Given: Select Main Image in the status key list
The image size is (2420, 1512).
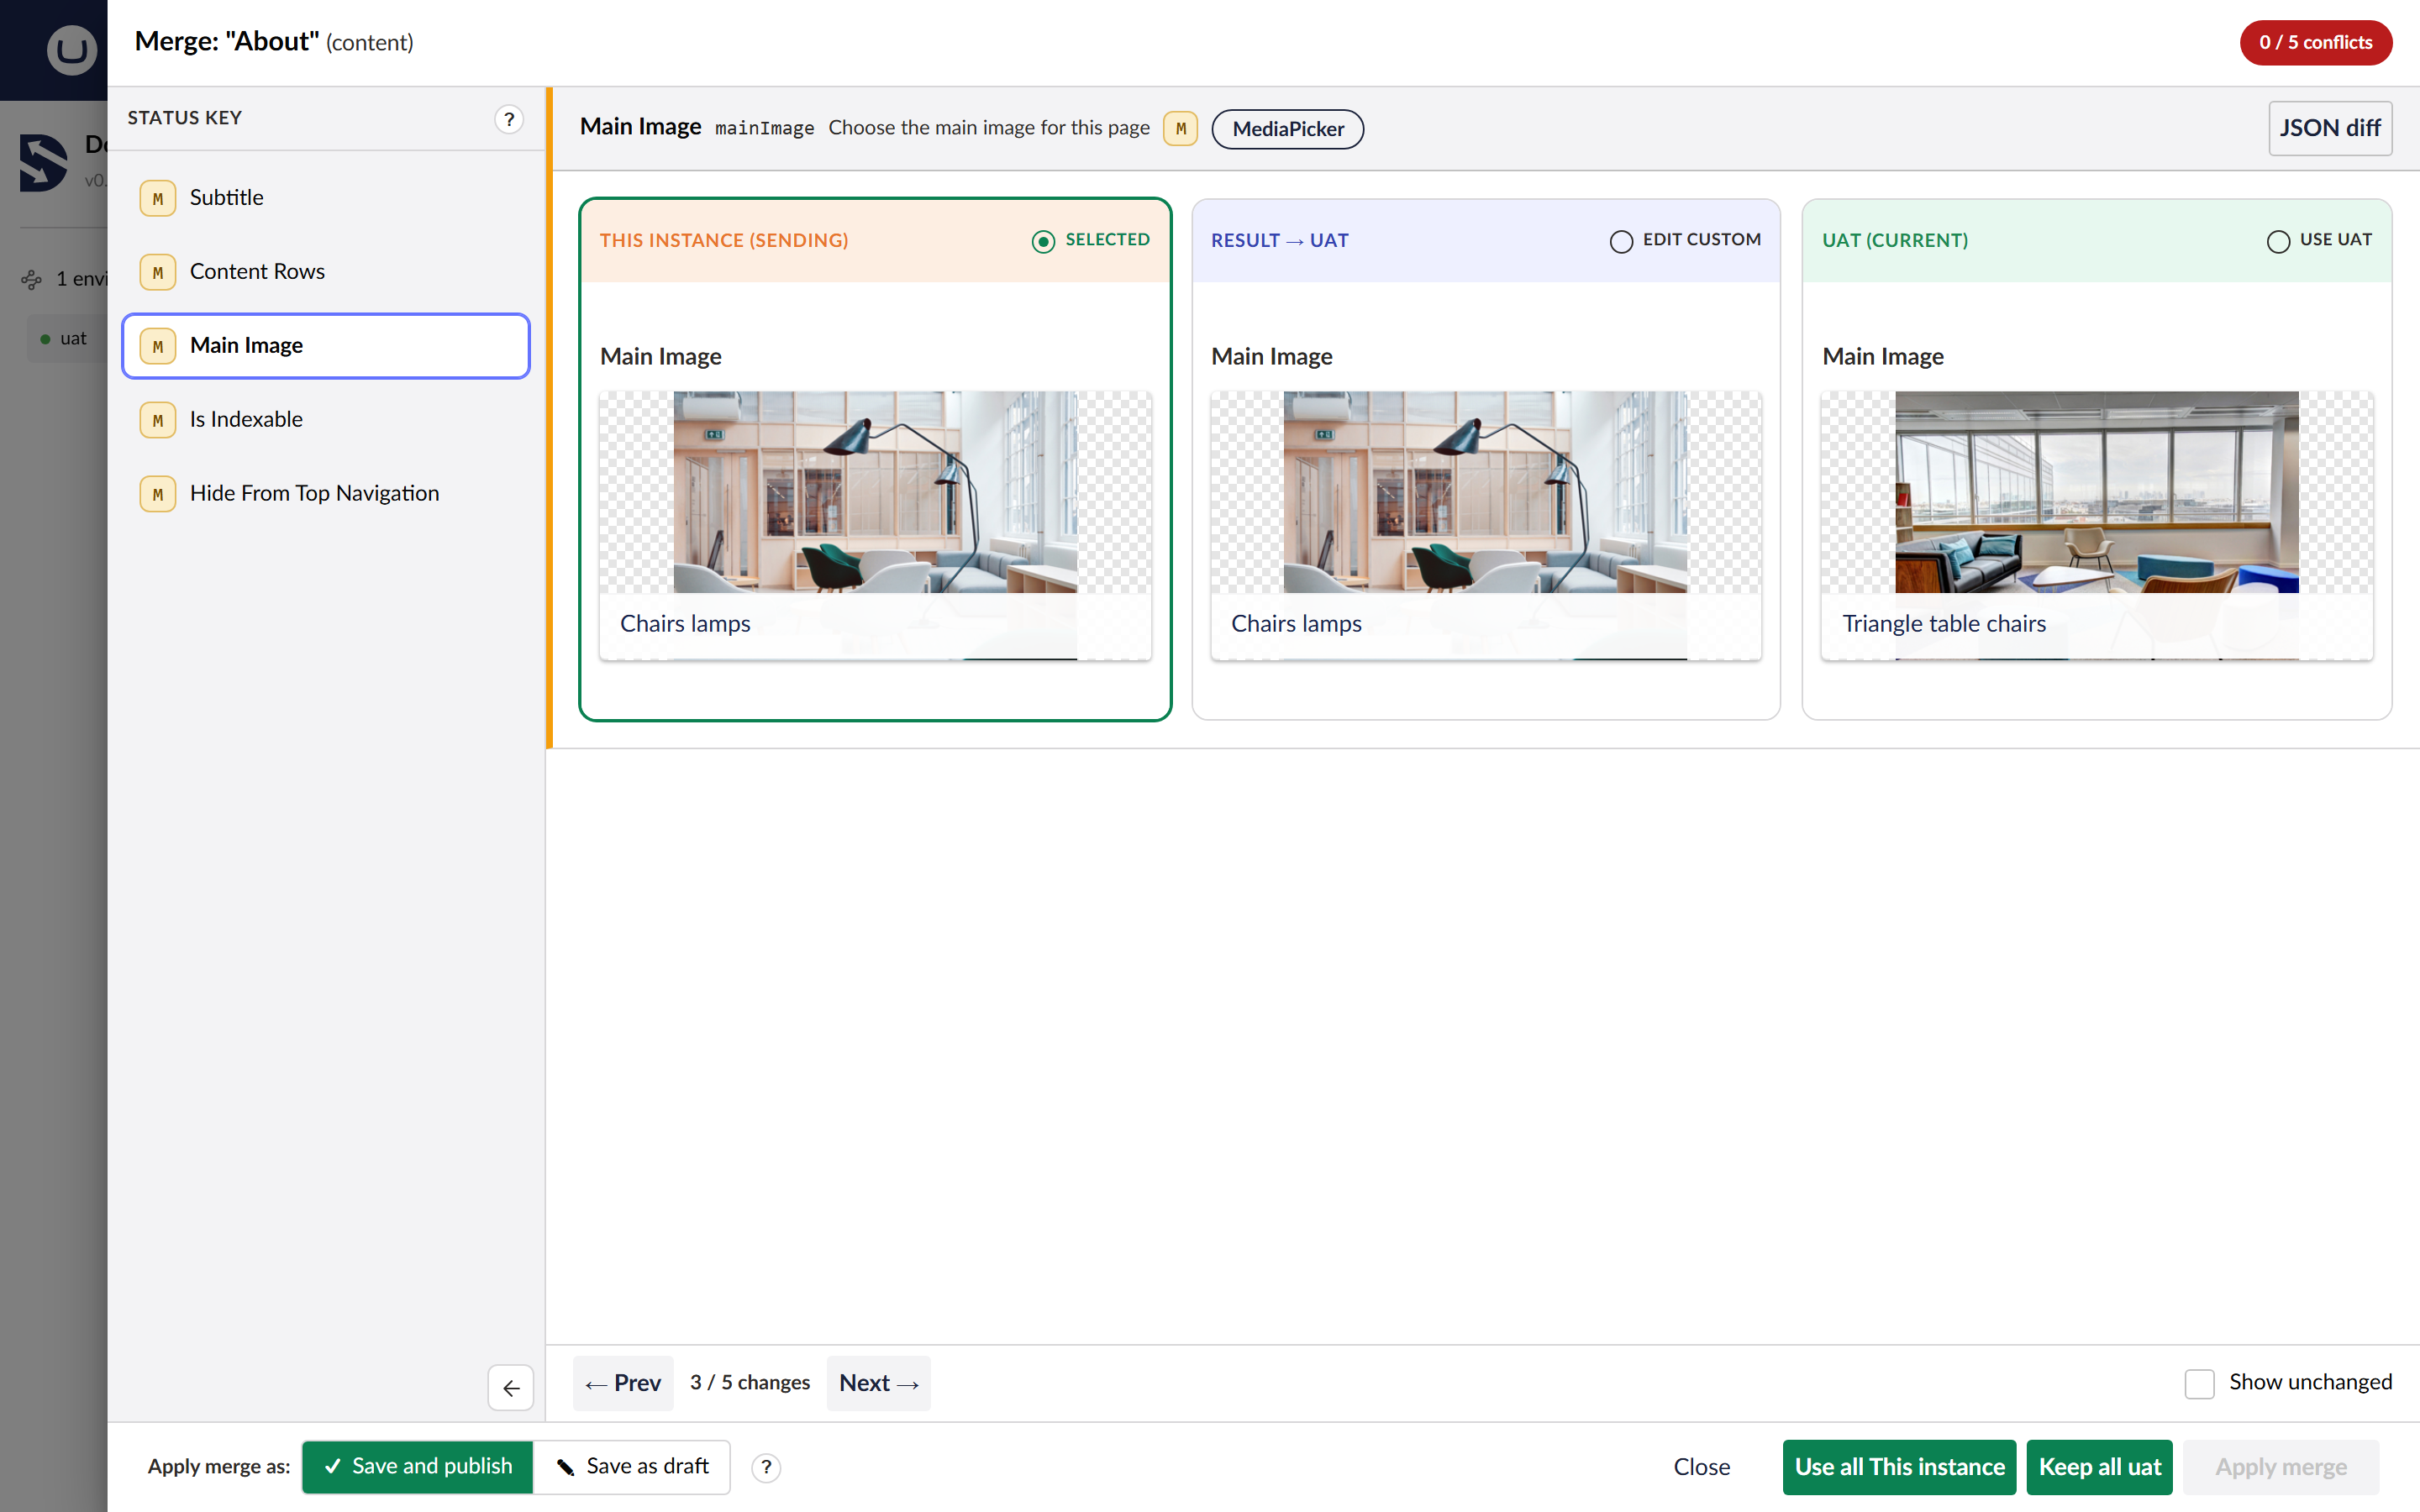Looking at the screenshot, I should click(326, 346).
